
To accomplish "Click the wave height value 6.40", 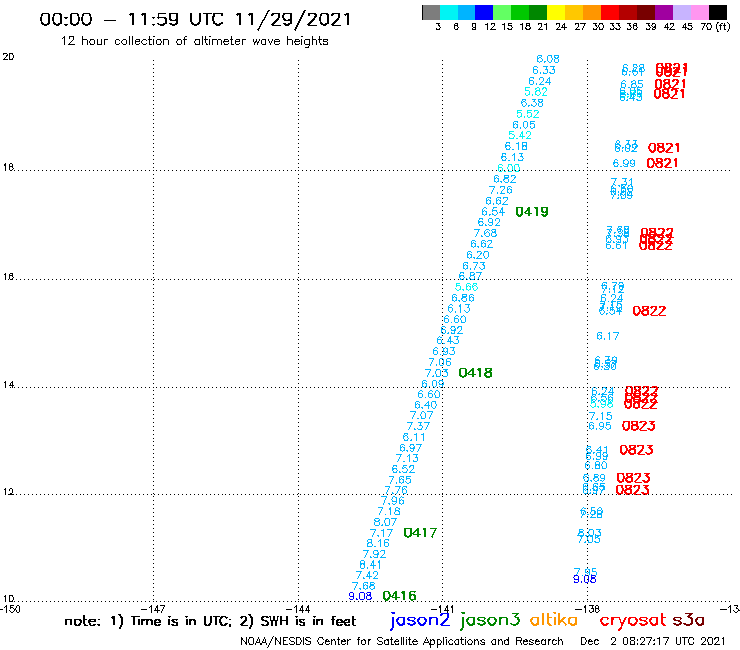I will [426, 405].
